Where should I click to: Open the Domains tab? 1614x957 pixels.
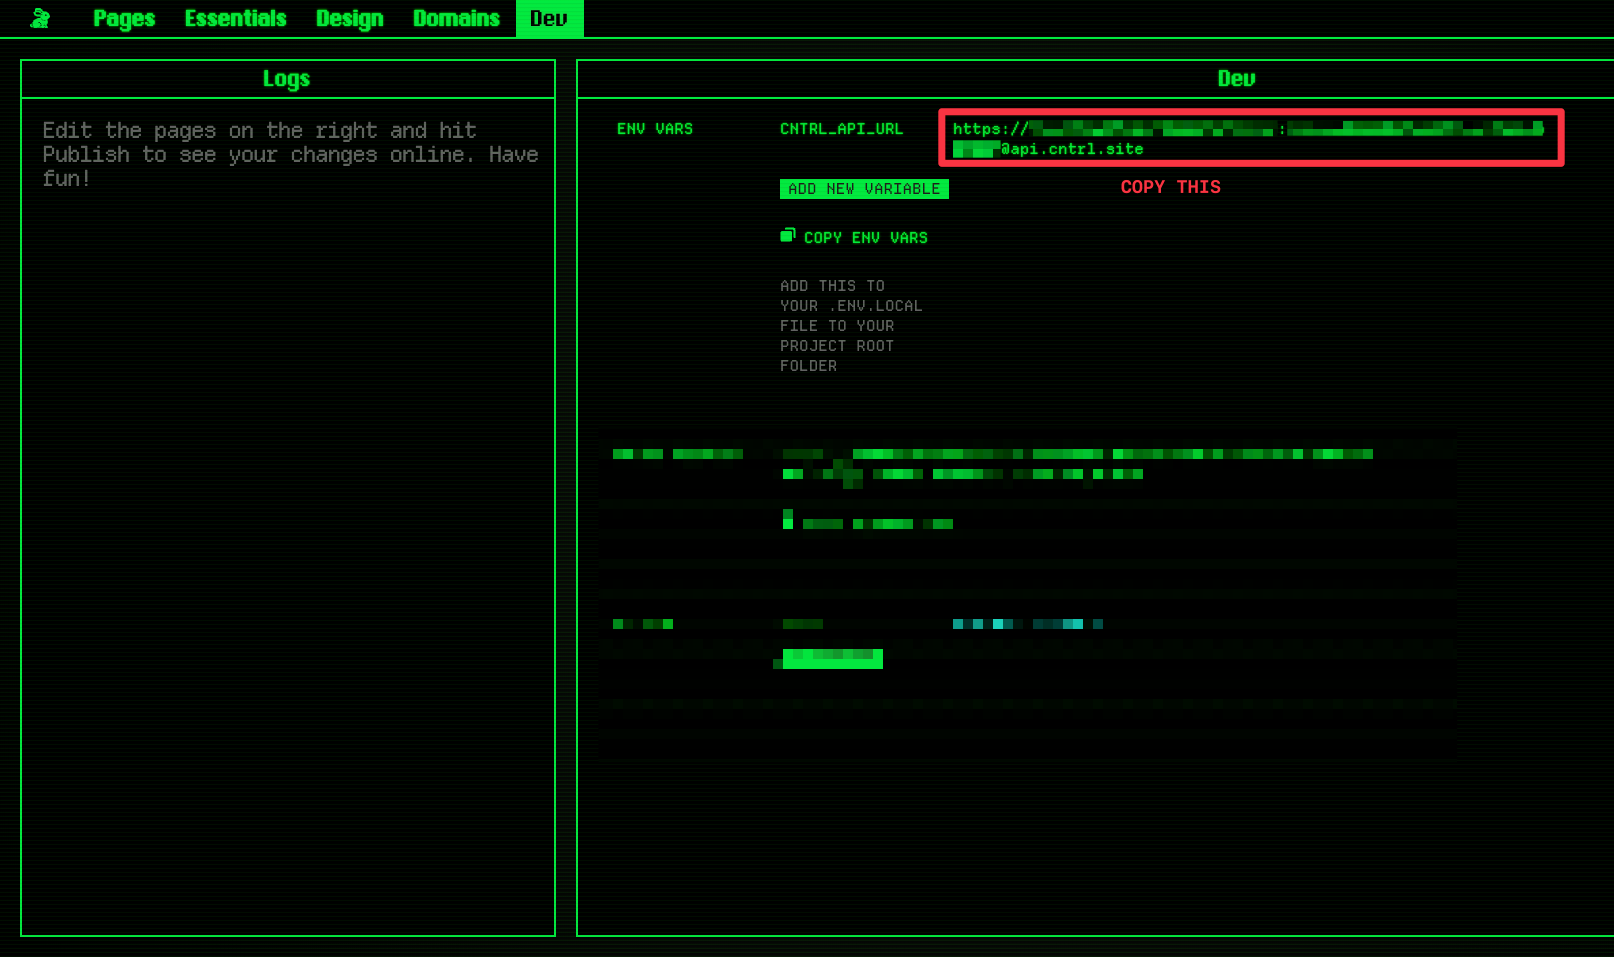456,18
